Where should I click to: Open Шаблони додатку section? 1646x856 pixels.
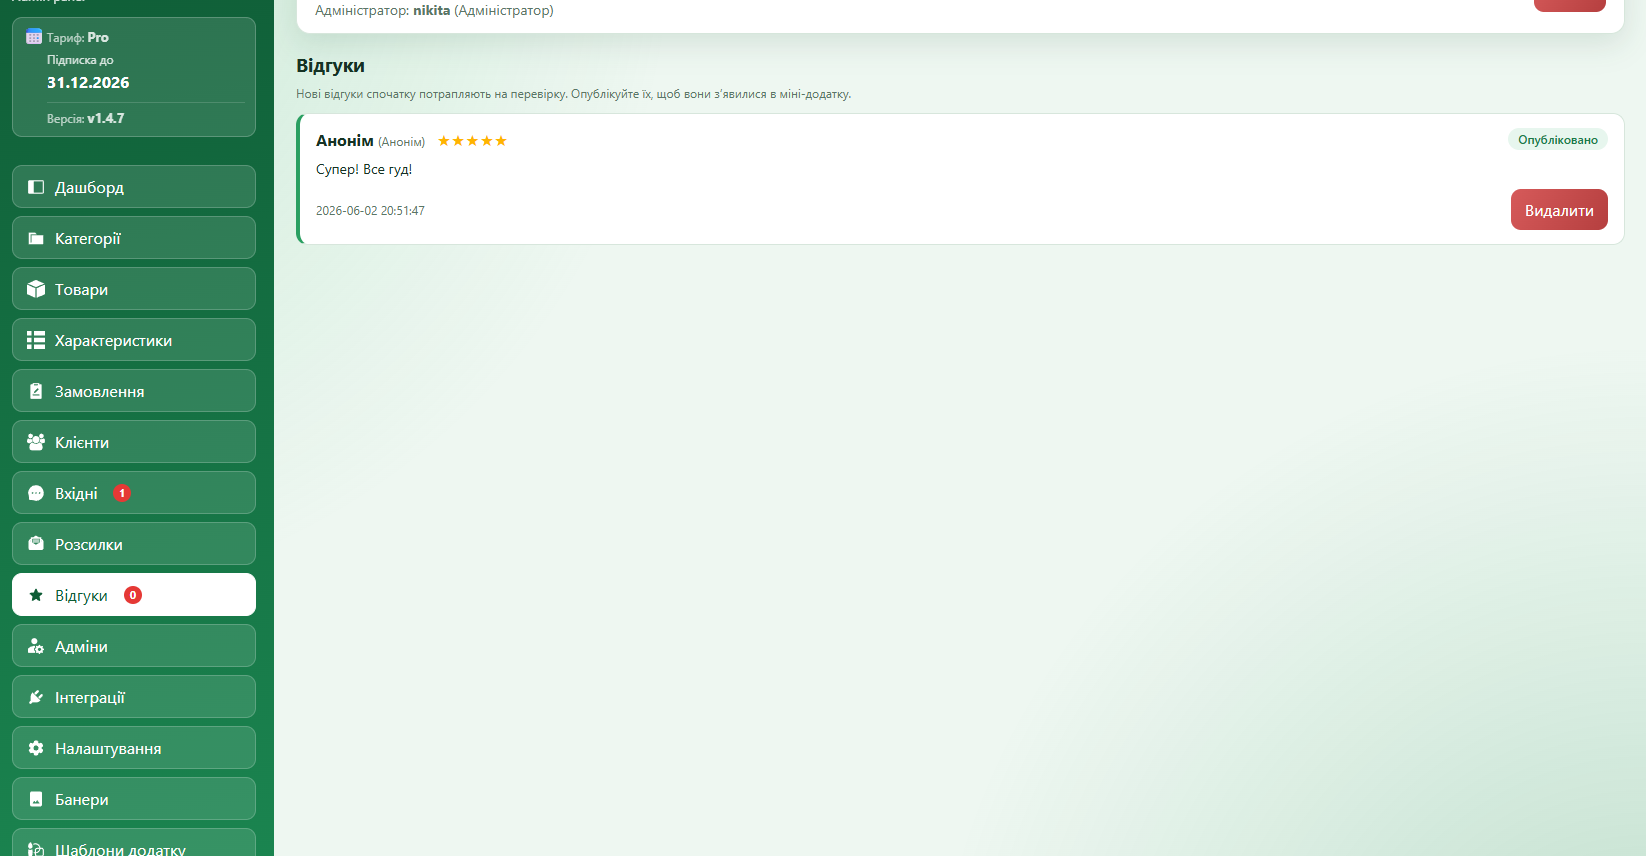pos(134,843)
